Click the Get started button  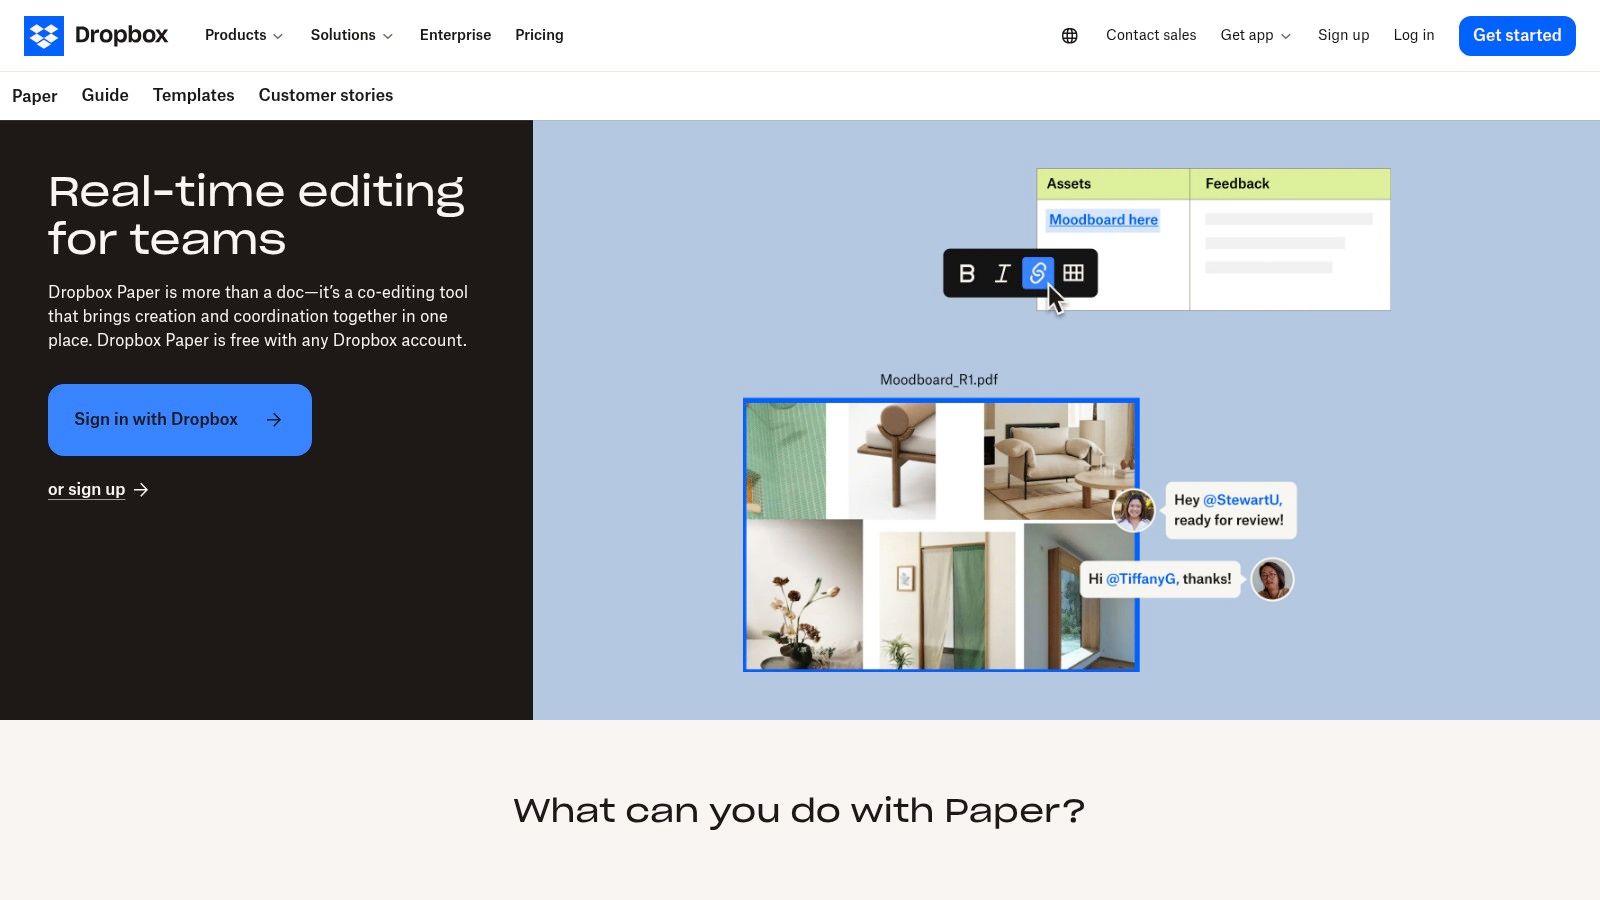[1517, 35]
